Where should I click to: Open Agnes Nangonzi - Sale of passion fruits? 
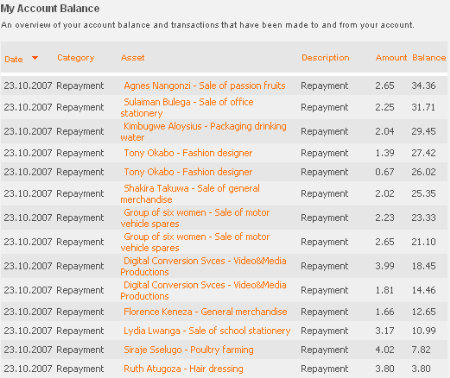204,86
